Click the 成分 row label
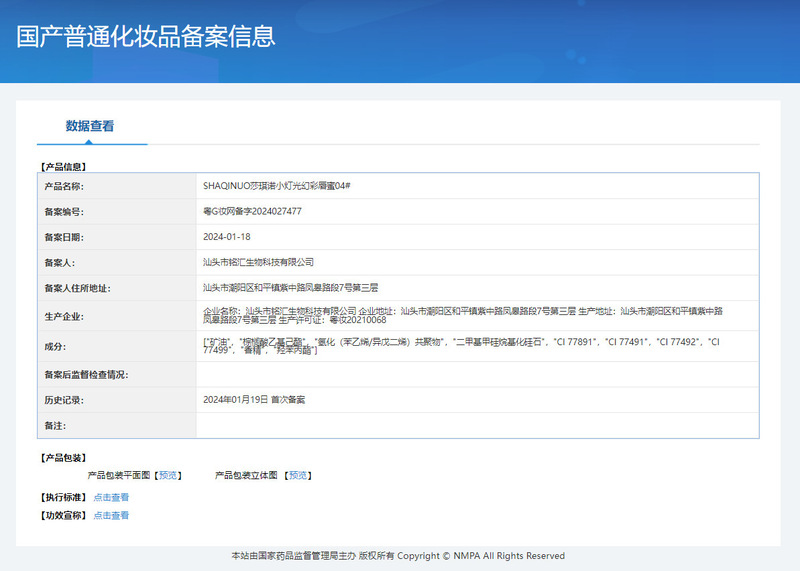 pos(55,346)
